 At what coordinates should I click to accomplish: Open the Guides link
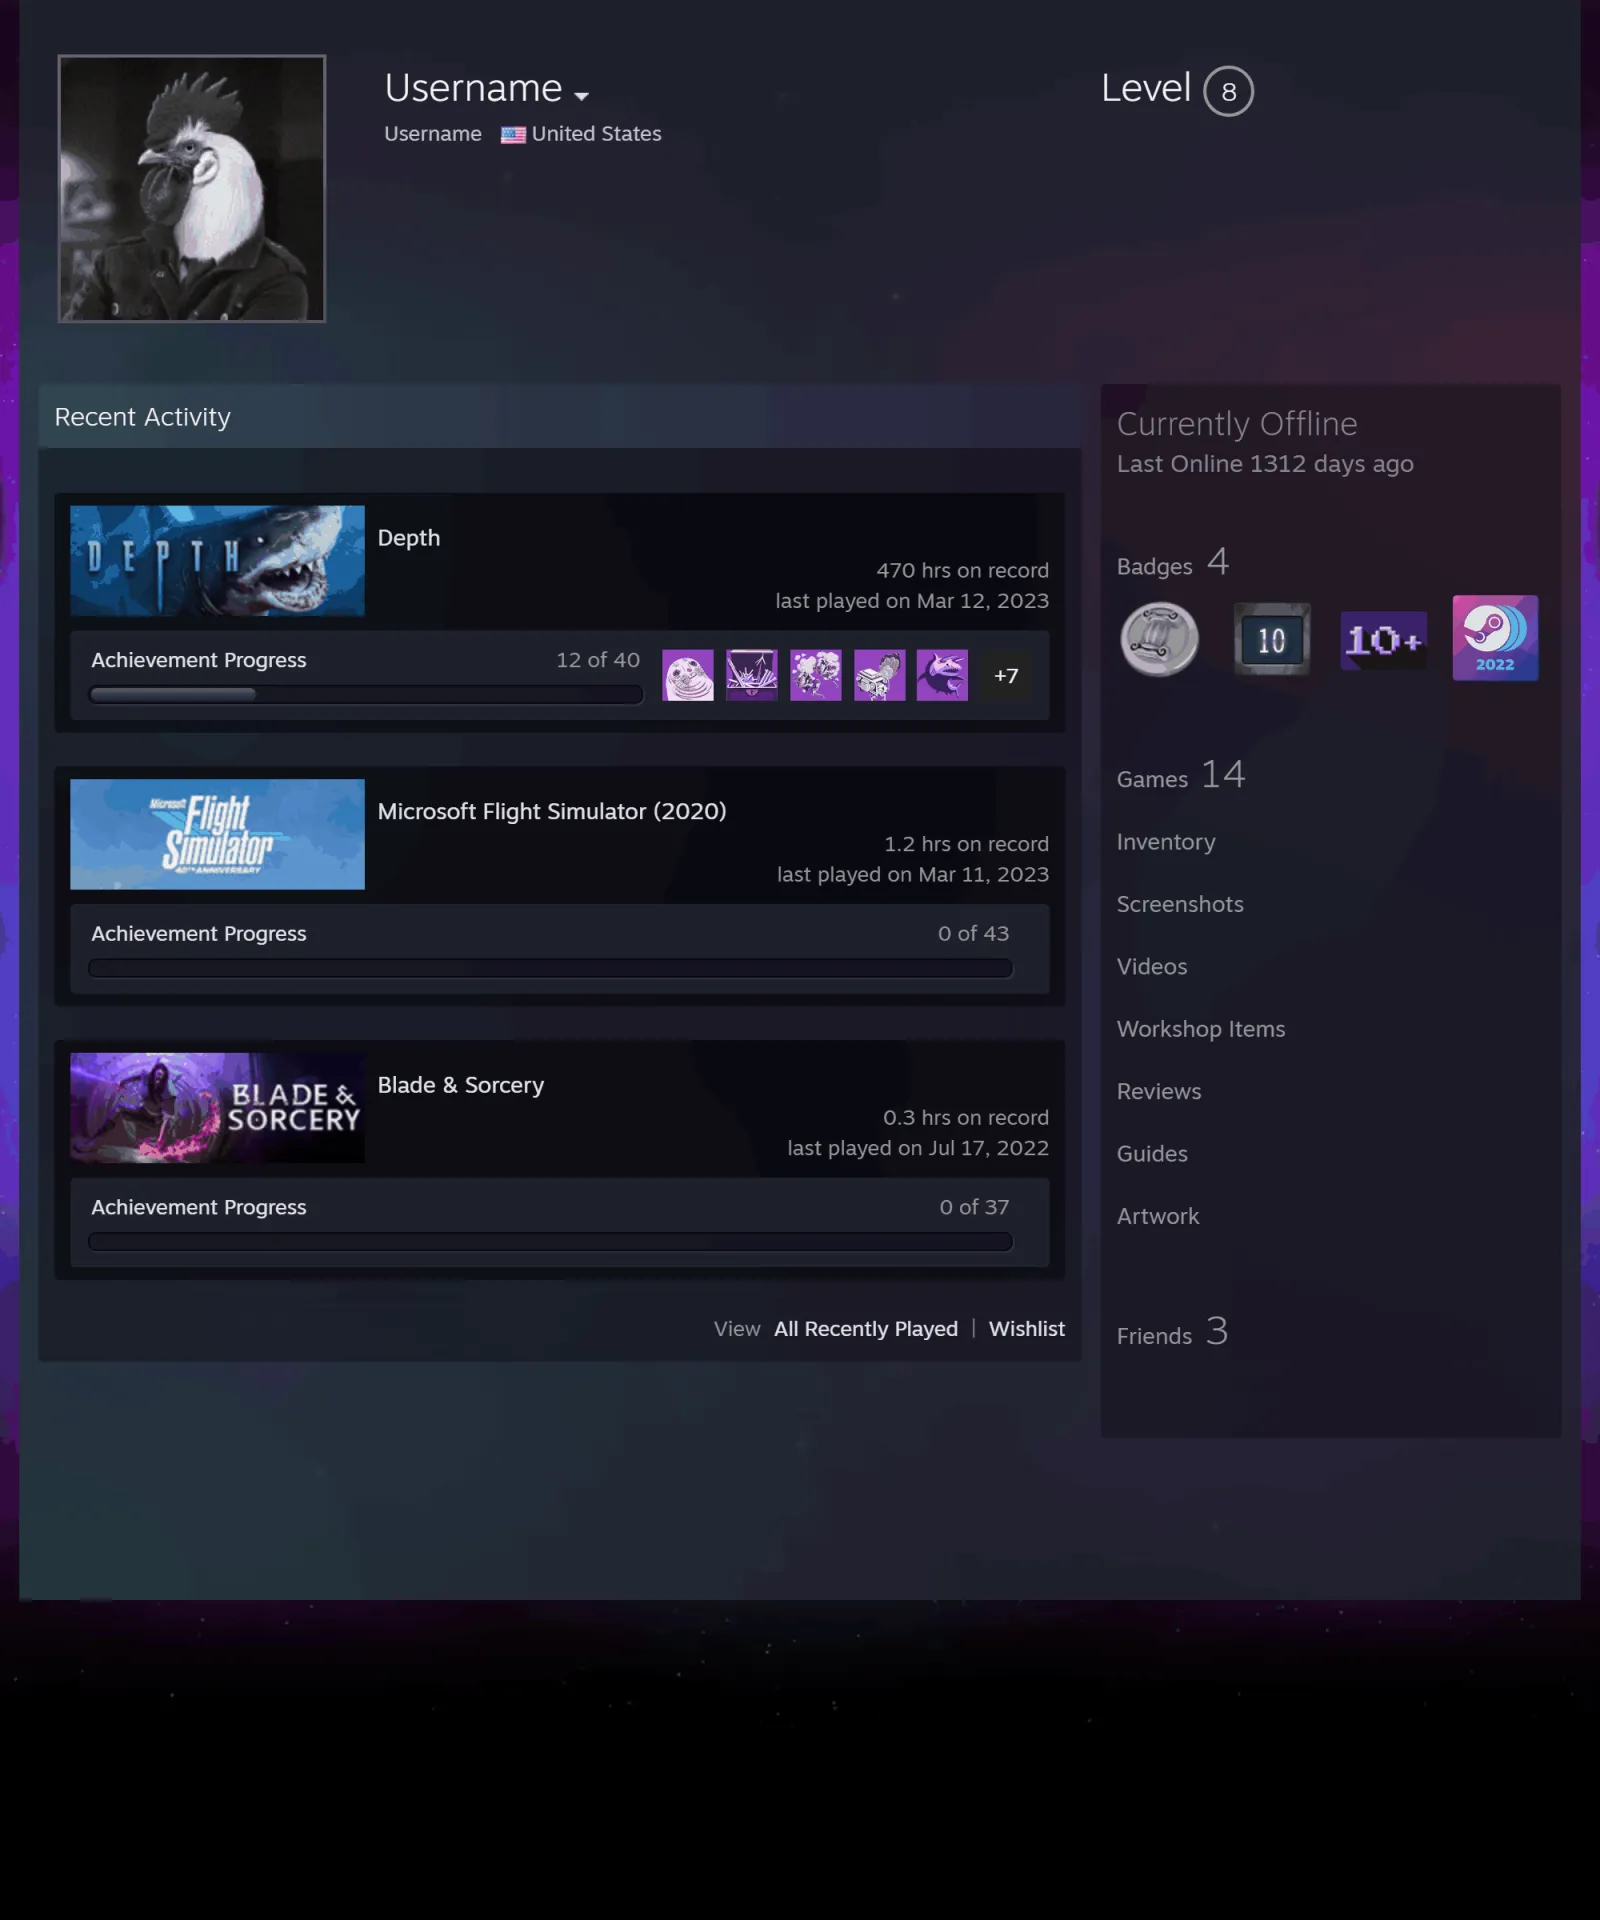pyautogui.click(x=1152, y=1154)
